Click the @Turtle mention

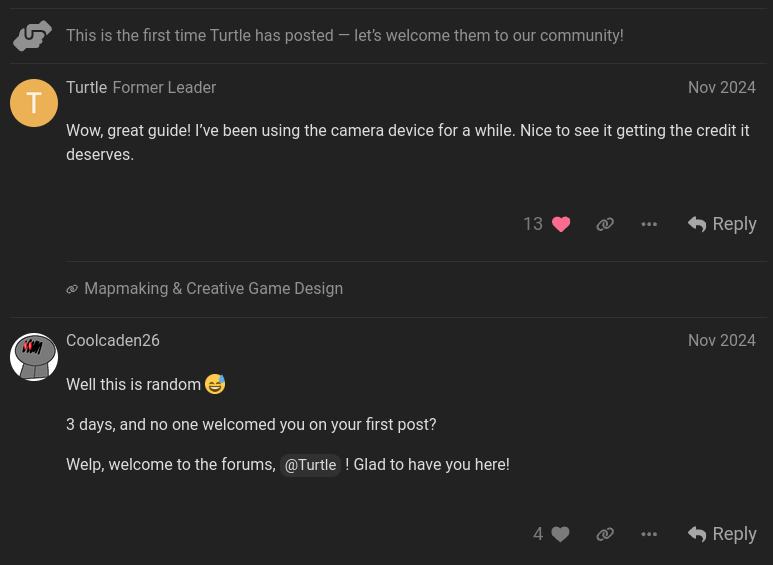click(310, 465)
